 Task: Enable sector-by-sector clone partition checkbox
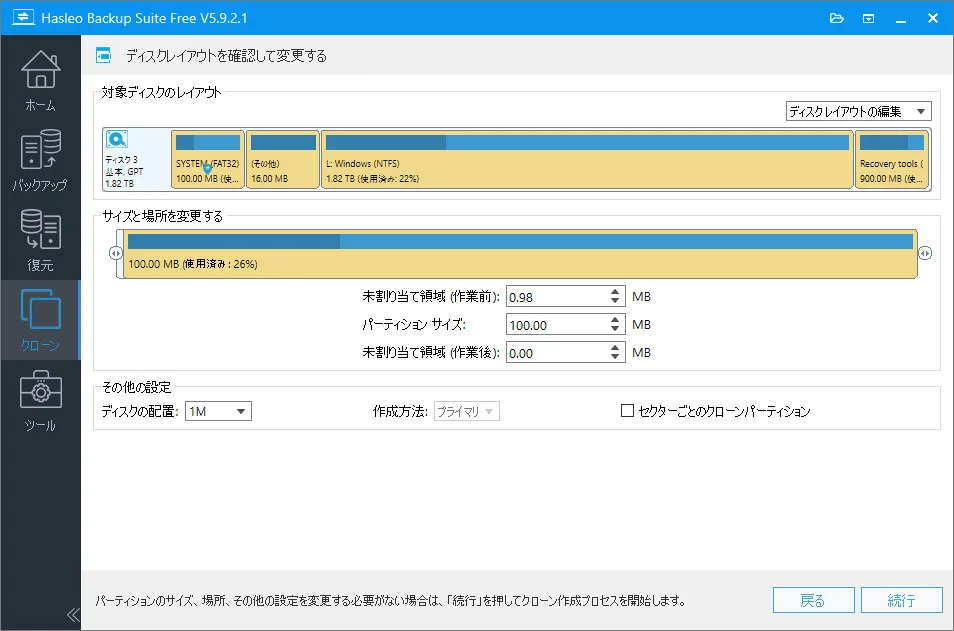coord(627,411)
